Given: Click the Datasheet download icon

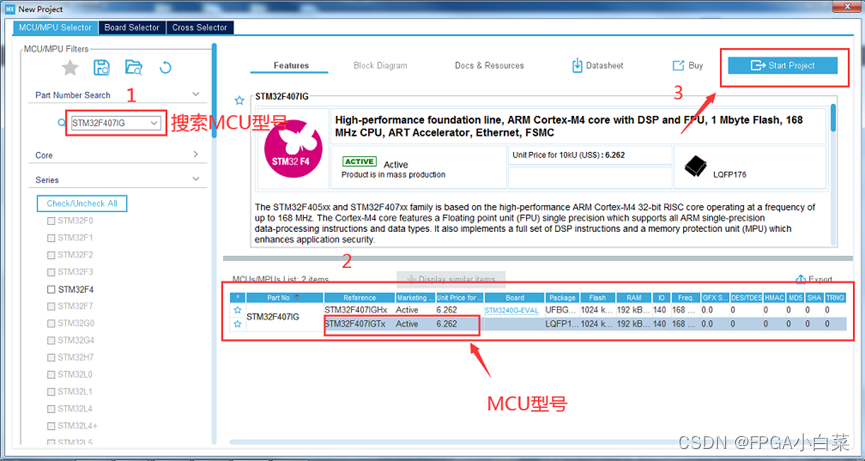Looking at the screenshot, I should click(577, 65).
